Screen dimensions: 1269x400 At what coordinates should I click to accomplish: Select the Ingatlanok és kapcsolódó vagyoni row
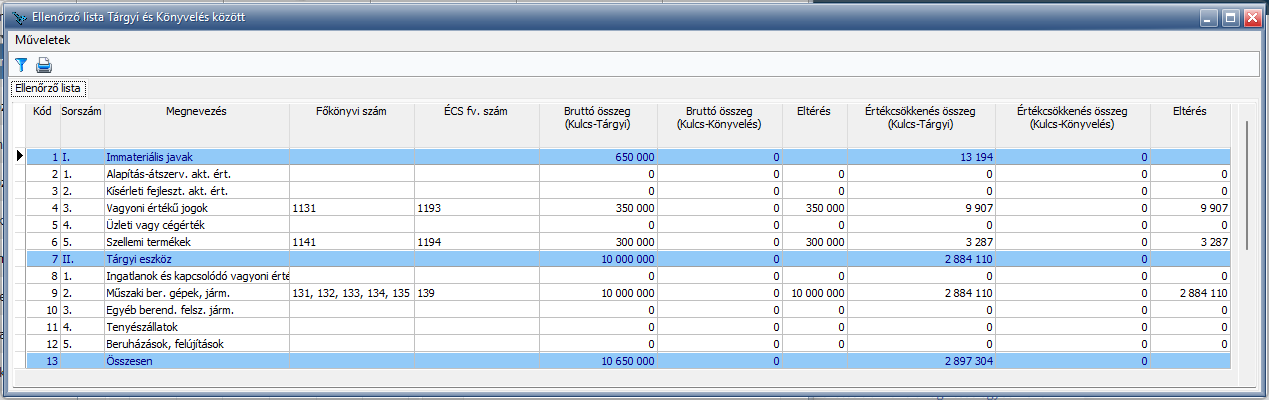click(x=628, y=276)
